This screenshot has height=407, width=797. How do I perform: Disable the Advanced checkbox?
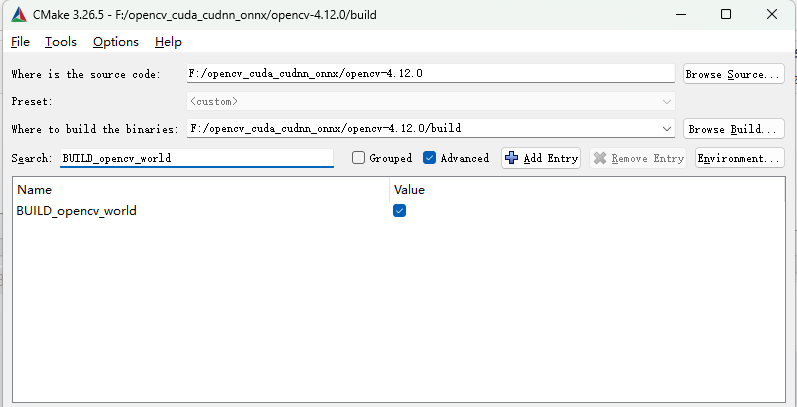pos(430,158)
